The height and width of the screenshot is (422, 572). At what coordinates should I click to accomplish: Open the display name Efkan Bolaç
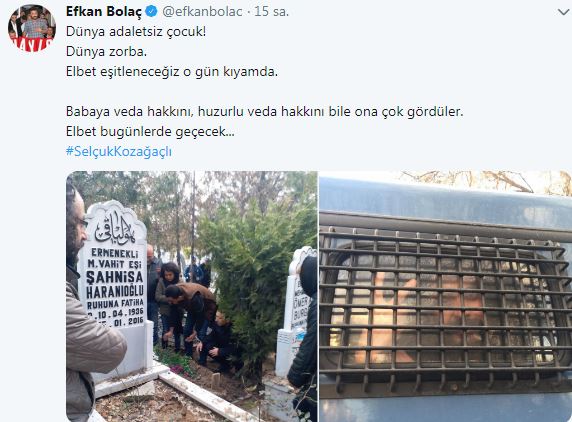pyautogui.click(x=104, y=11)
